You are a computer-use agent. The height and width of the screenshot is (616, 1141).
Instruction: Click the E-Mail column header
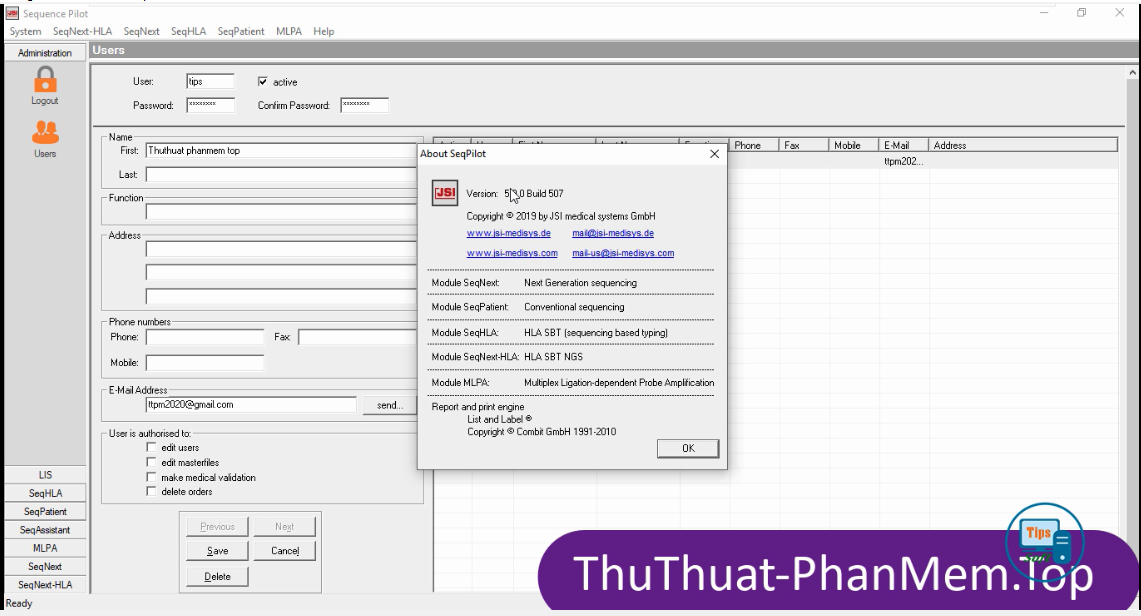(x=905, y=145)
